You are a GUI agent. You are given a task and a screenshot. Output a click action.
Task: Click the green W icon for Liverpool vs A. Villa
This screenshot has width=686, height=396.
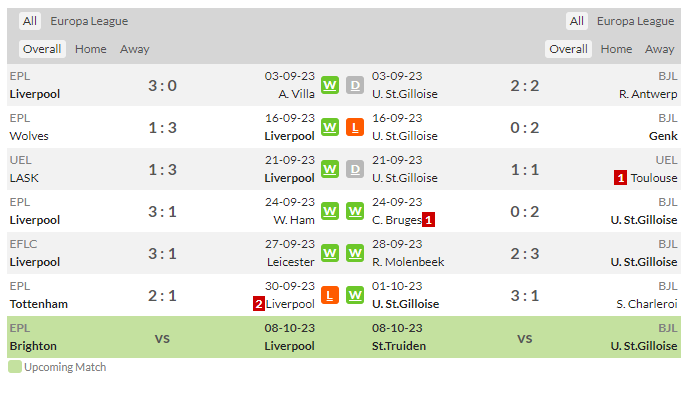(330, 85)
